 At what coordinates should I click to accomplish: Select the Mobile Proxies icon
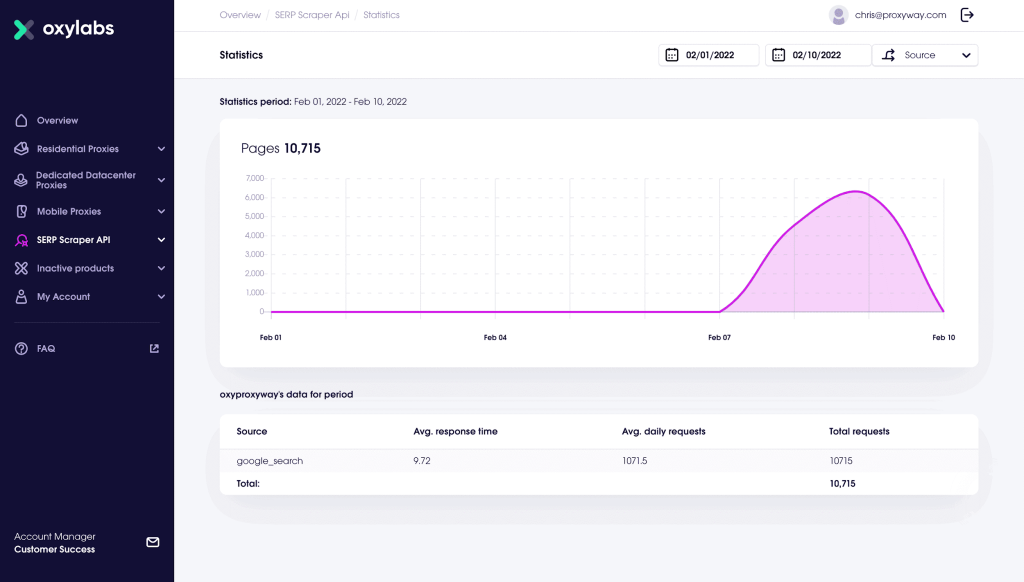coord(22,211)
